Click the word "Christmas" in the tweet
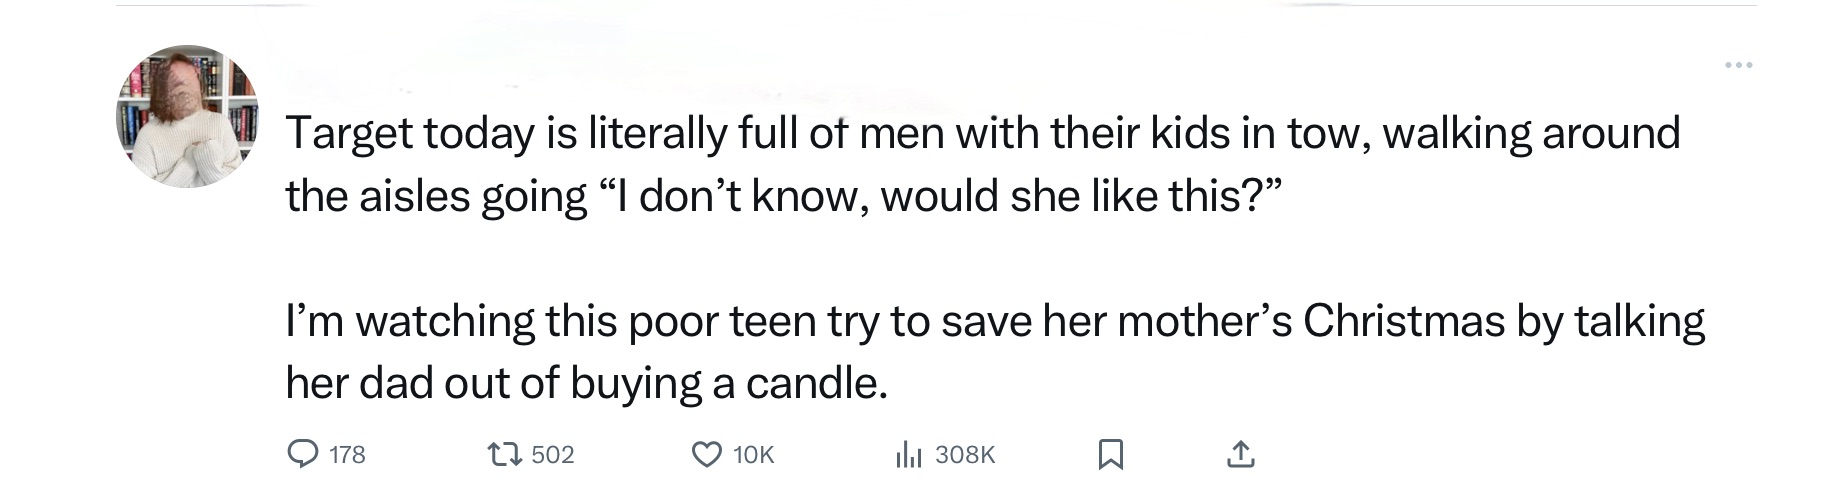The width and height of the screenshot is (1827, 493). [x=1403, y=321]
